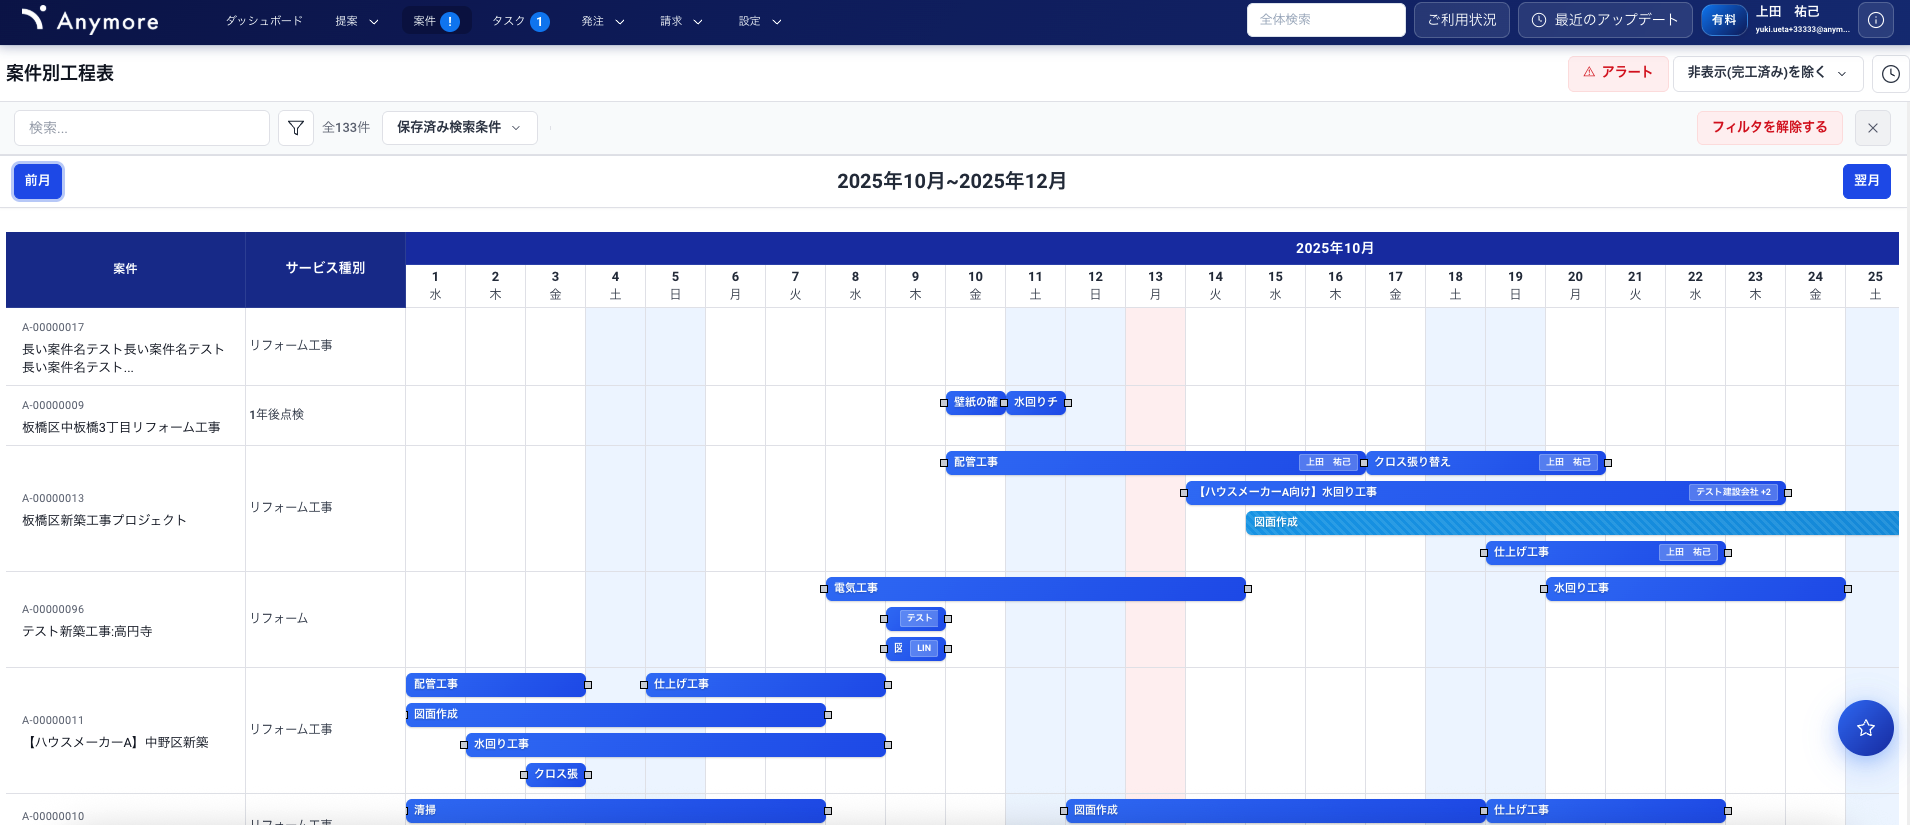Viewport: 1910px width, 825px height.
Task: Click the 検索 input field
Action: pyautogui.click(x=142, y=128)
